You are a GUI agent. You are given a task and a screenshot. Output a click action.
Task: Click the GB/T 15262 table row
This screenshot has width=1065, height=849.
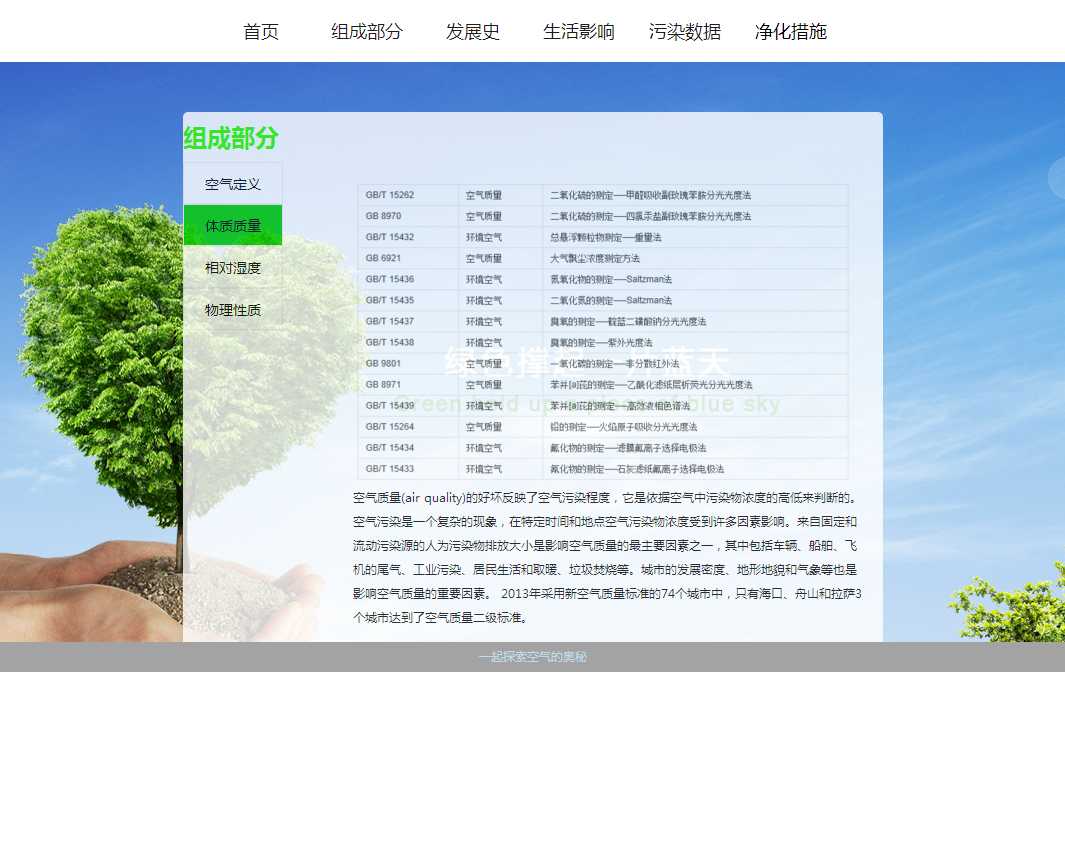[602, 195]
